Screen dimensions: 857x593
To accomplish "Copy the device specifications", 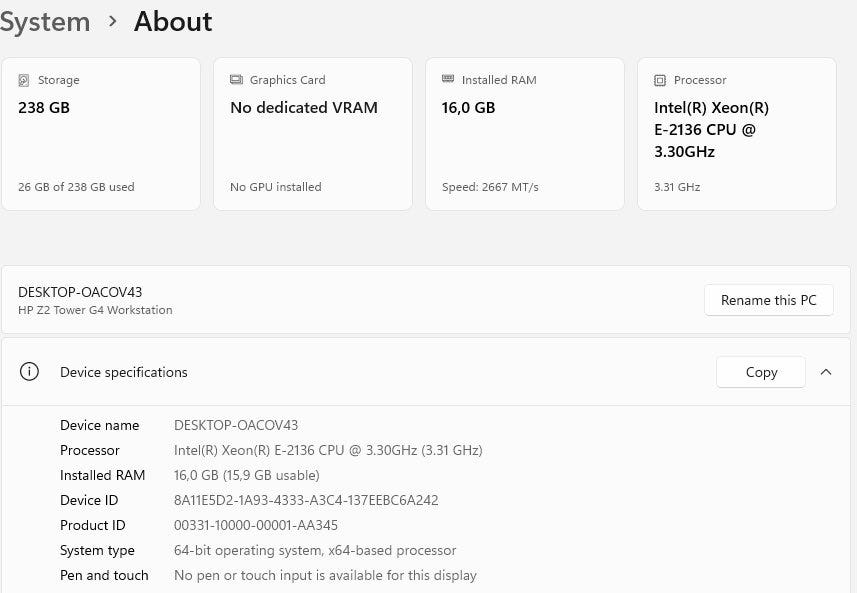I will tap(761, 372).
